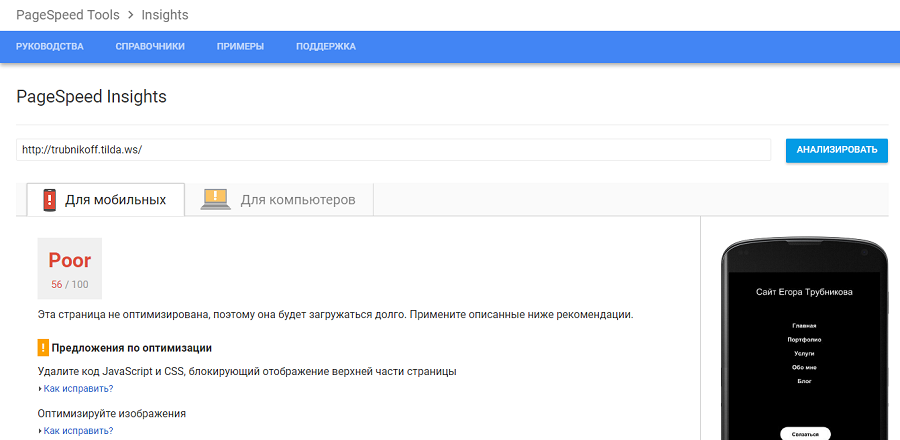Go to the ПРИМЕРЫ section
Viewport: 900px width, 440px height.
point(240,47)
